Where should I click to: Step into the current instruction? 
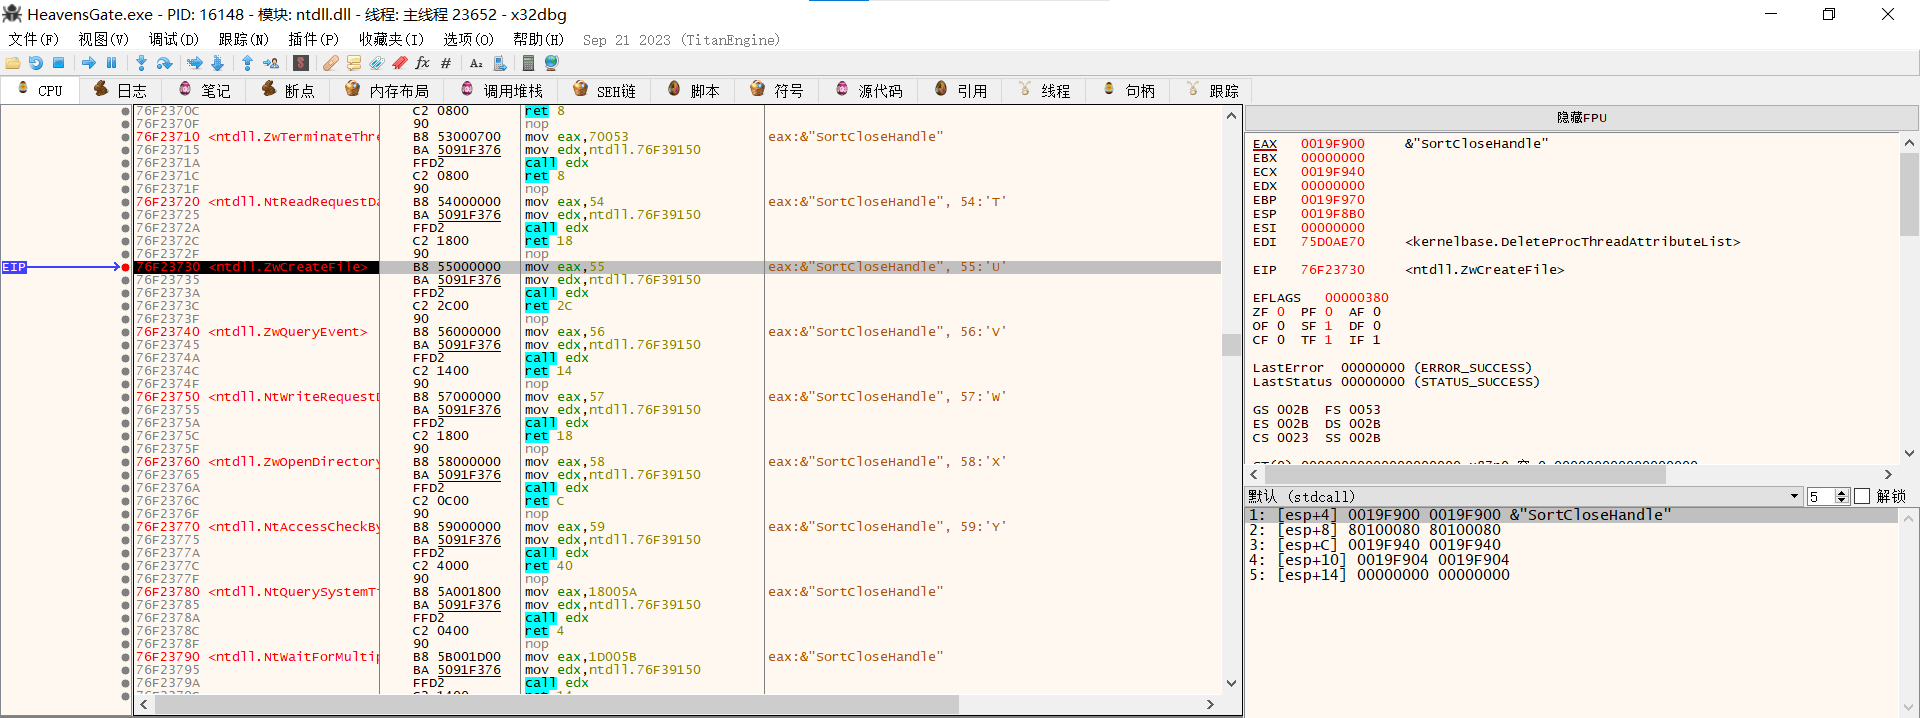(x=141, y=63)
